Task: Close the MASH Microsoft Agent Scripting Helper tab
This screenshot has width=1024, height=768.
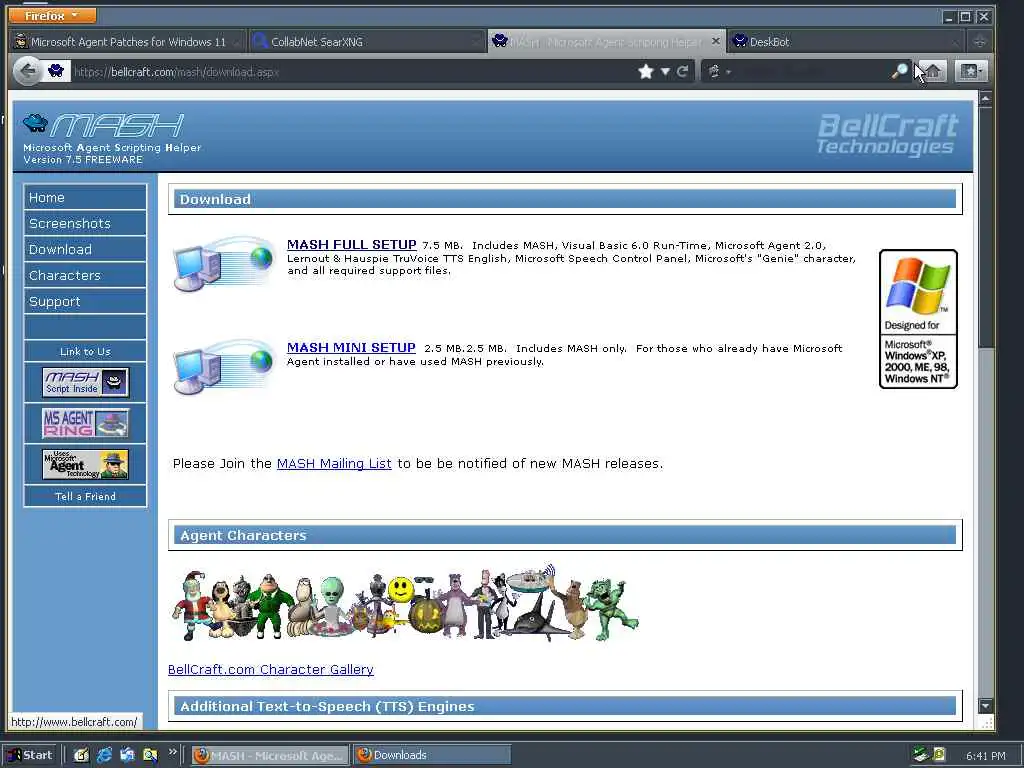Action: 715,41
